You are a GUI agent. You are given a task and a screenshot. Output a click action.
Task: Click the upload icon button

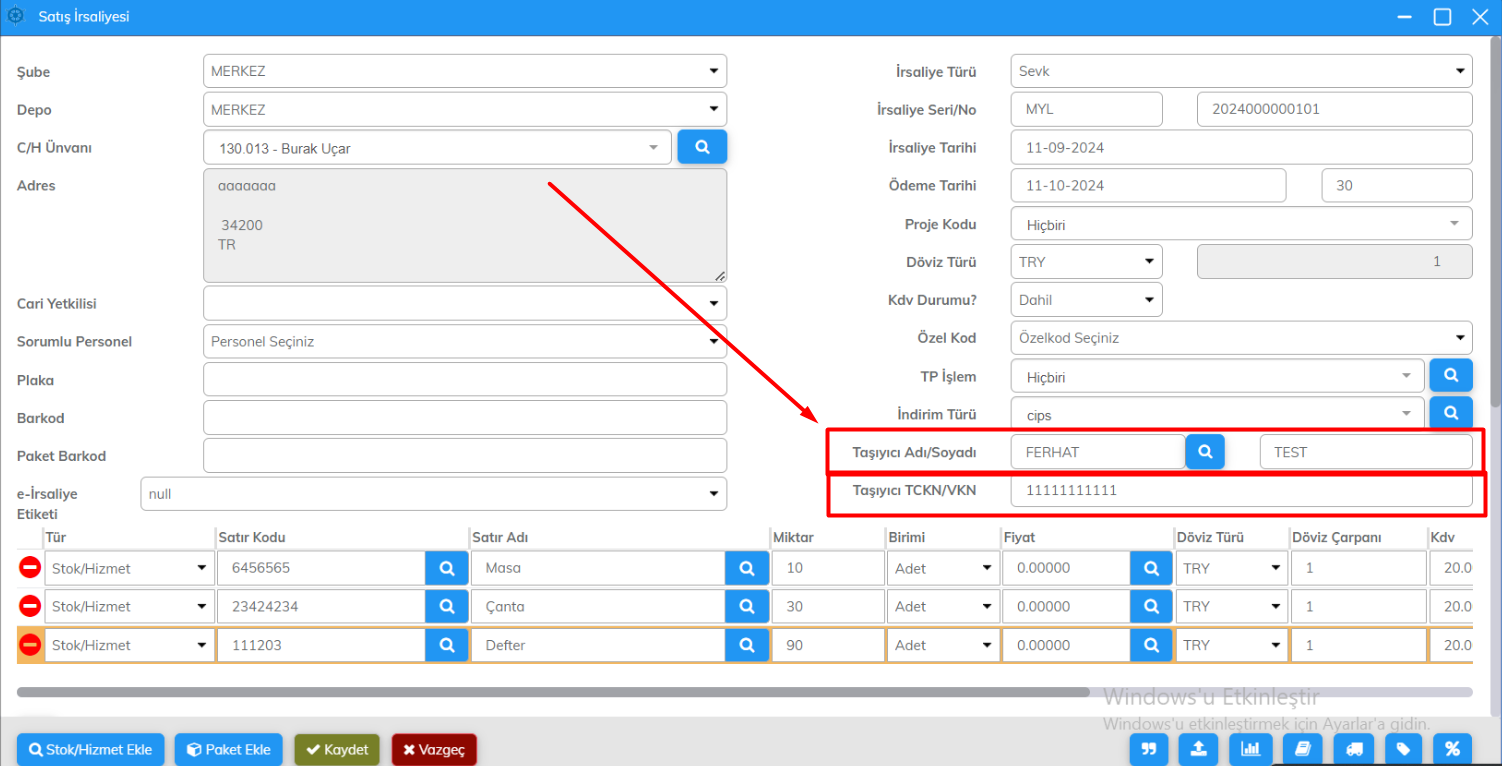click(1199, 749)
